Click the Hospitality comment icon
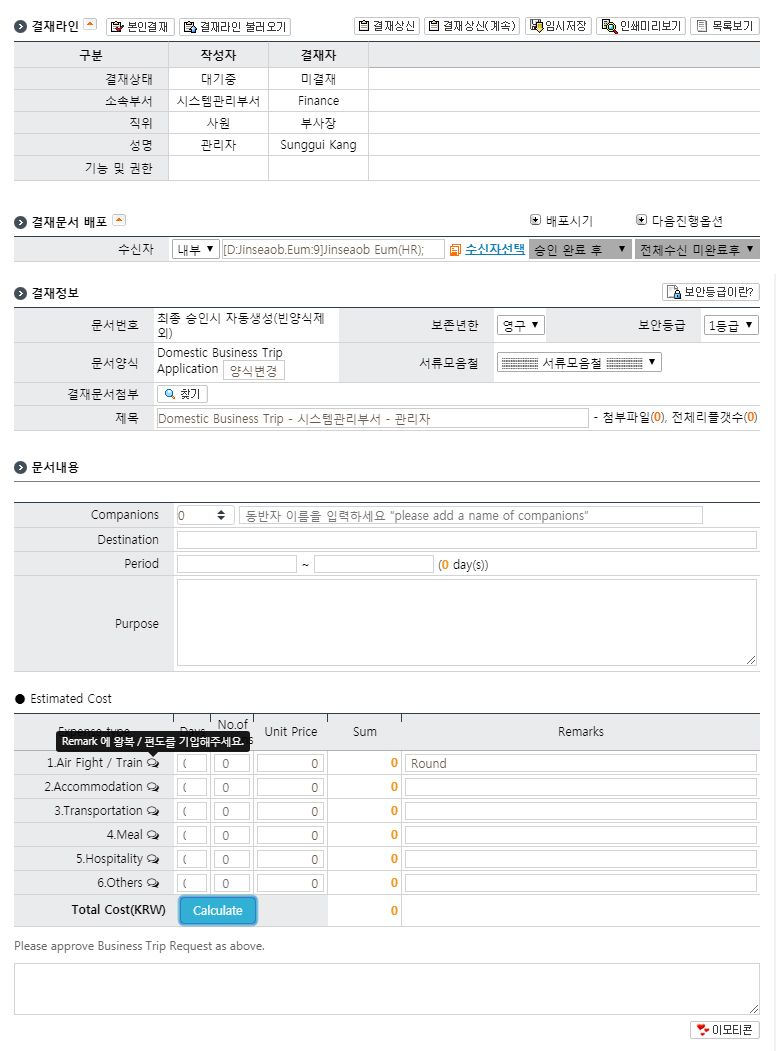 point(153,859)
